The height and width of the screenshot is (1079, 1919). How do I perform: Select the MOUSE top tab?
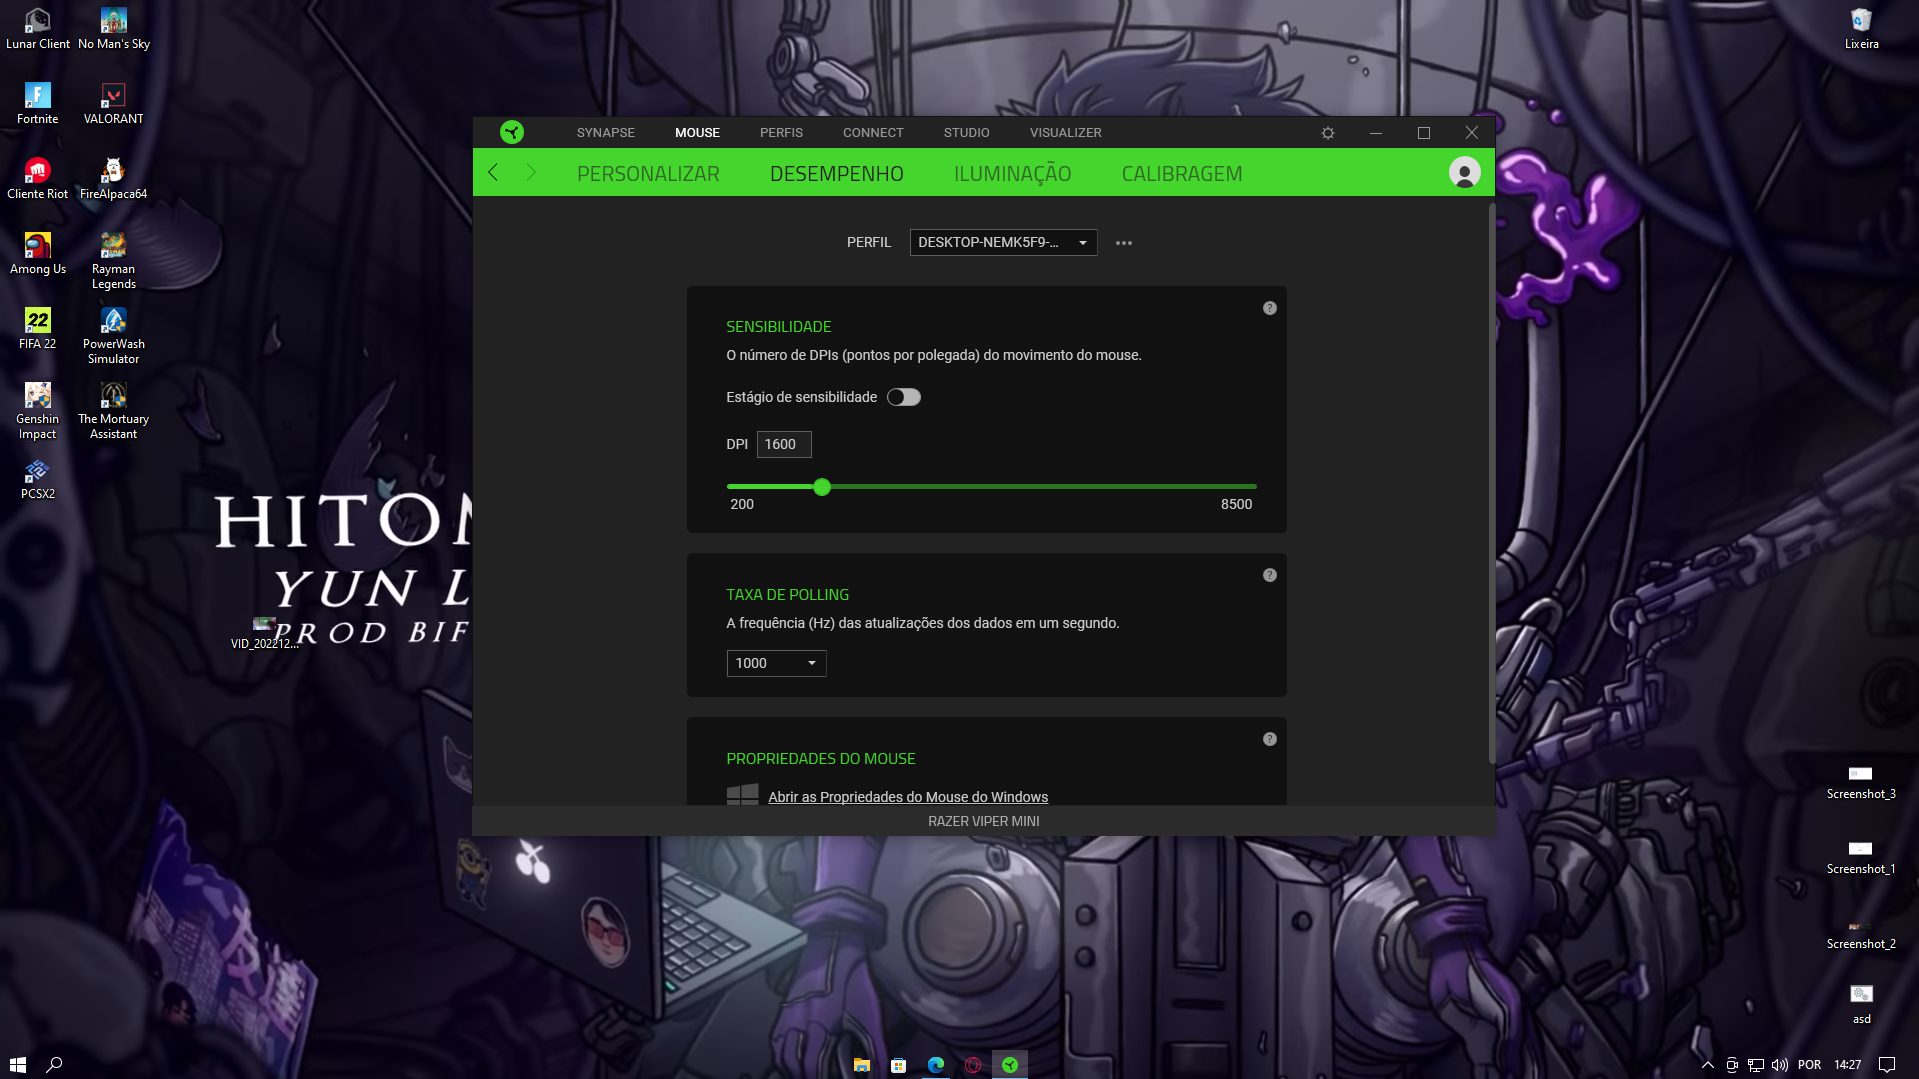(697, 133)
